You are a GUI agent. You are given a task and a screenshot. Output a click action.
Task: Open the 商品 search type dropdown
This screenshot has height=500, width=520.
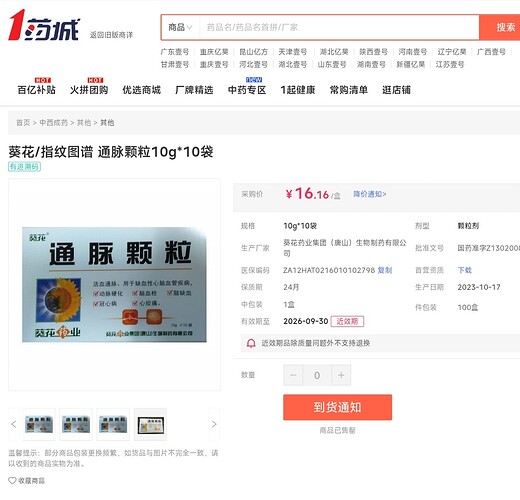[x=180, y=27]
